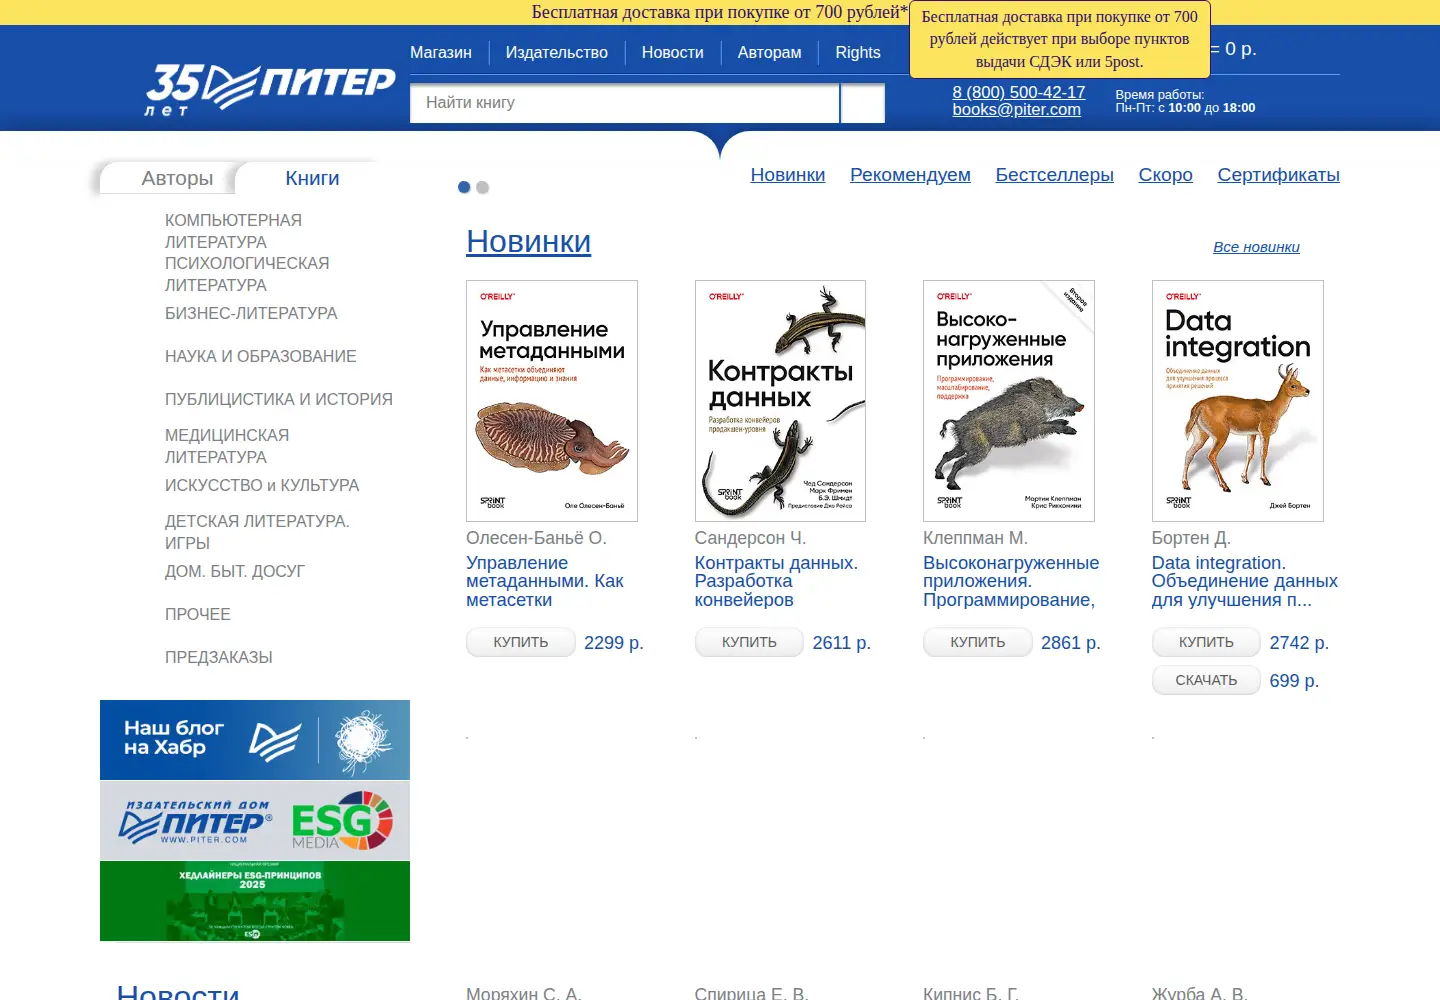Open the Дом. Быт. Досуг category
The width and height of the screenshot is (1440, 1000).
click(235, 571)
